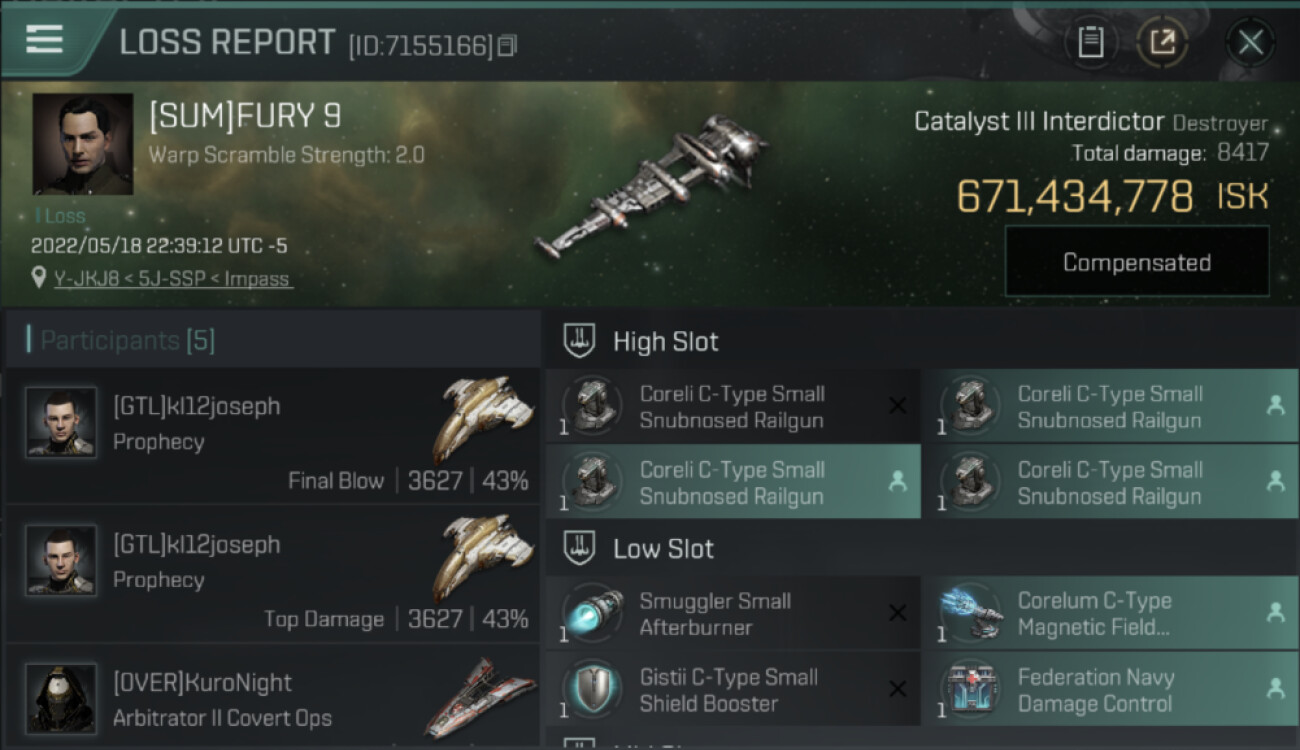Click the Compensated button
Image resolution: width=1300 pixels, height=750 pixels.
point(1137,262)
